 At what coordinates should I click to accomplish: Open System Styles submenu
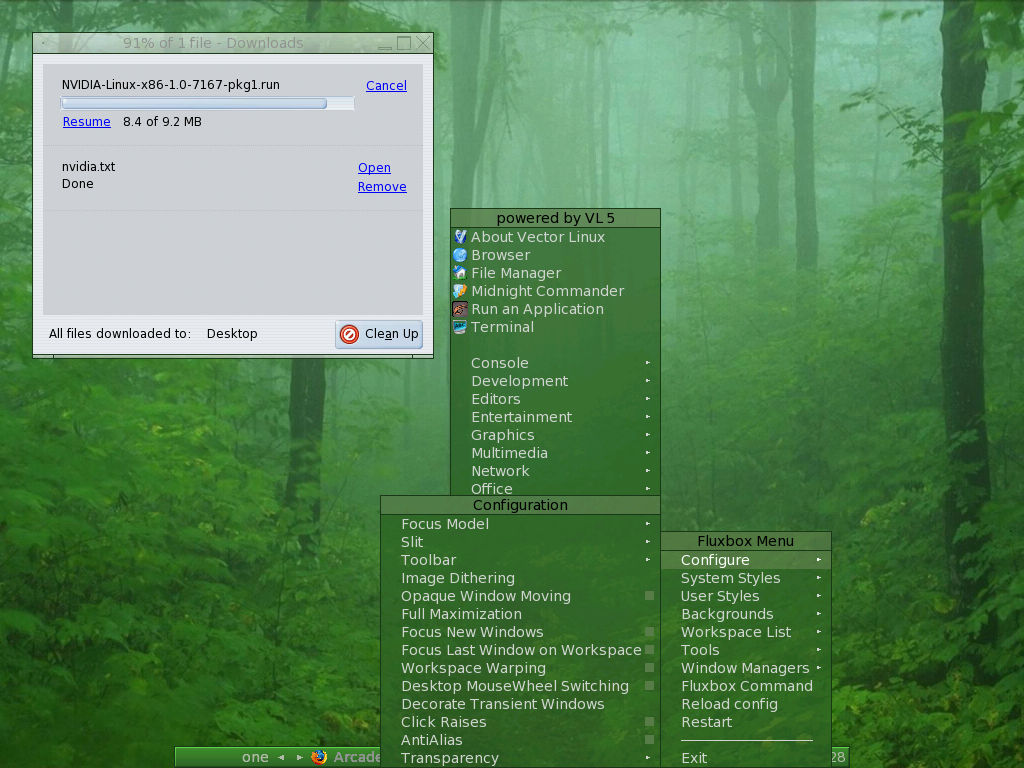point(746,578)
